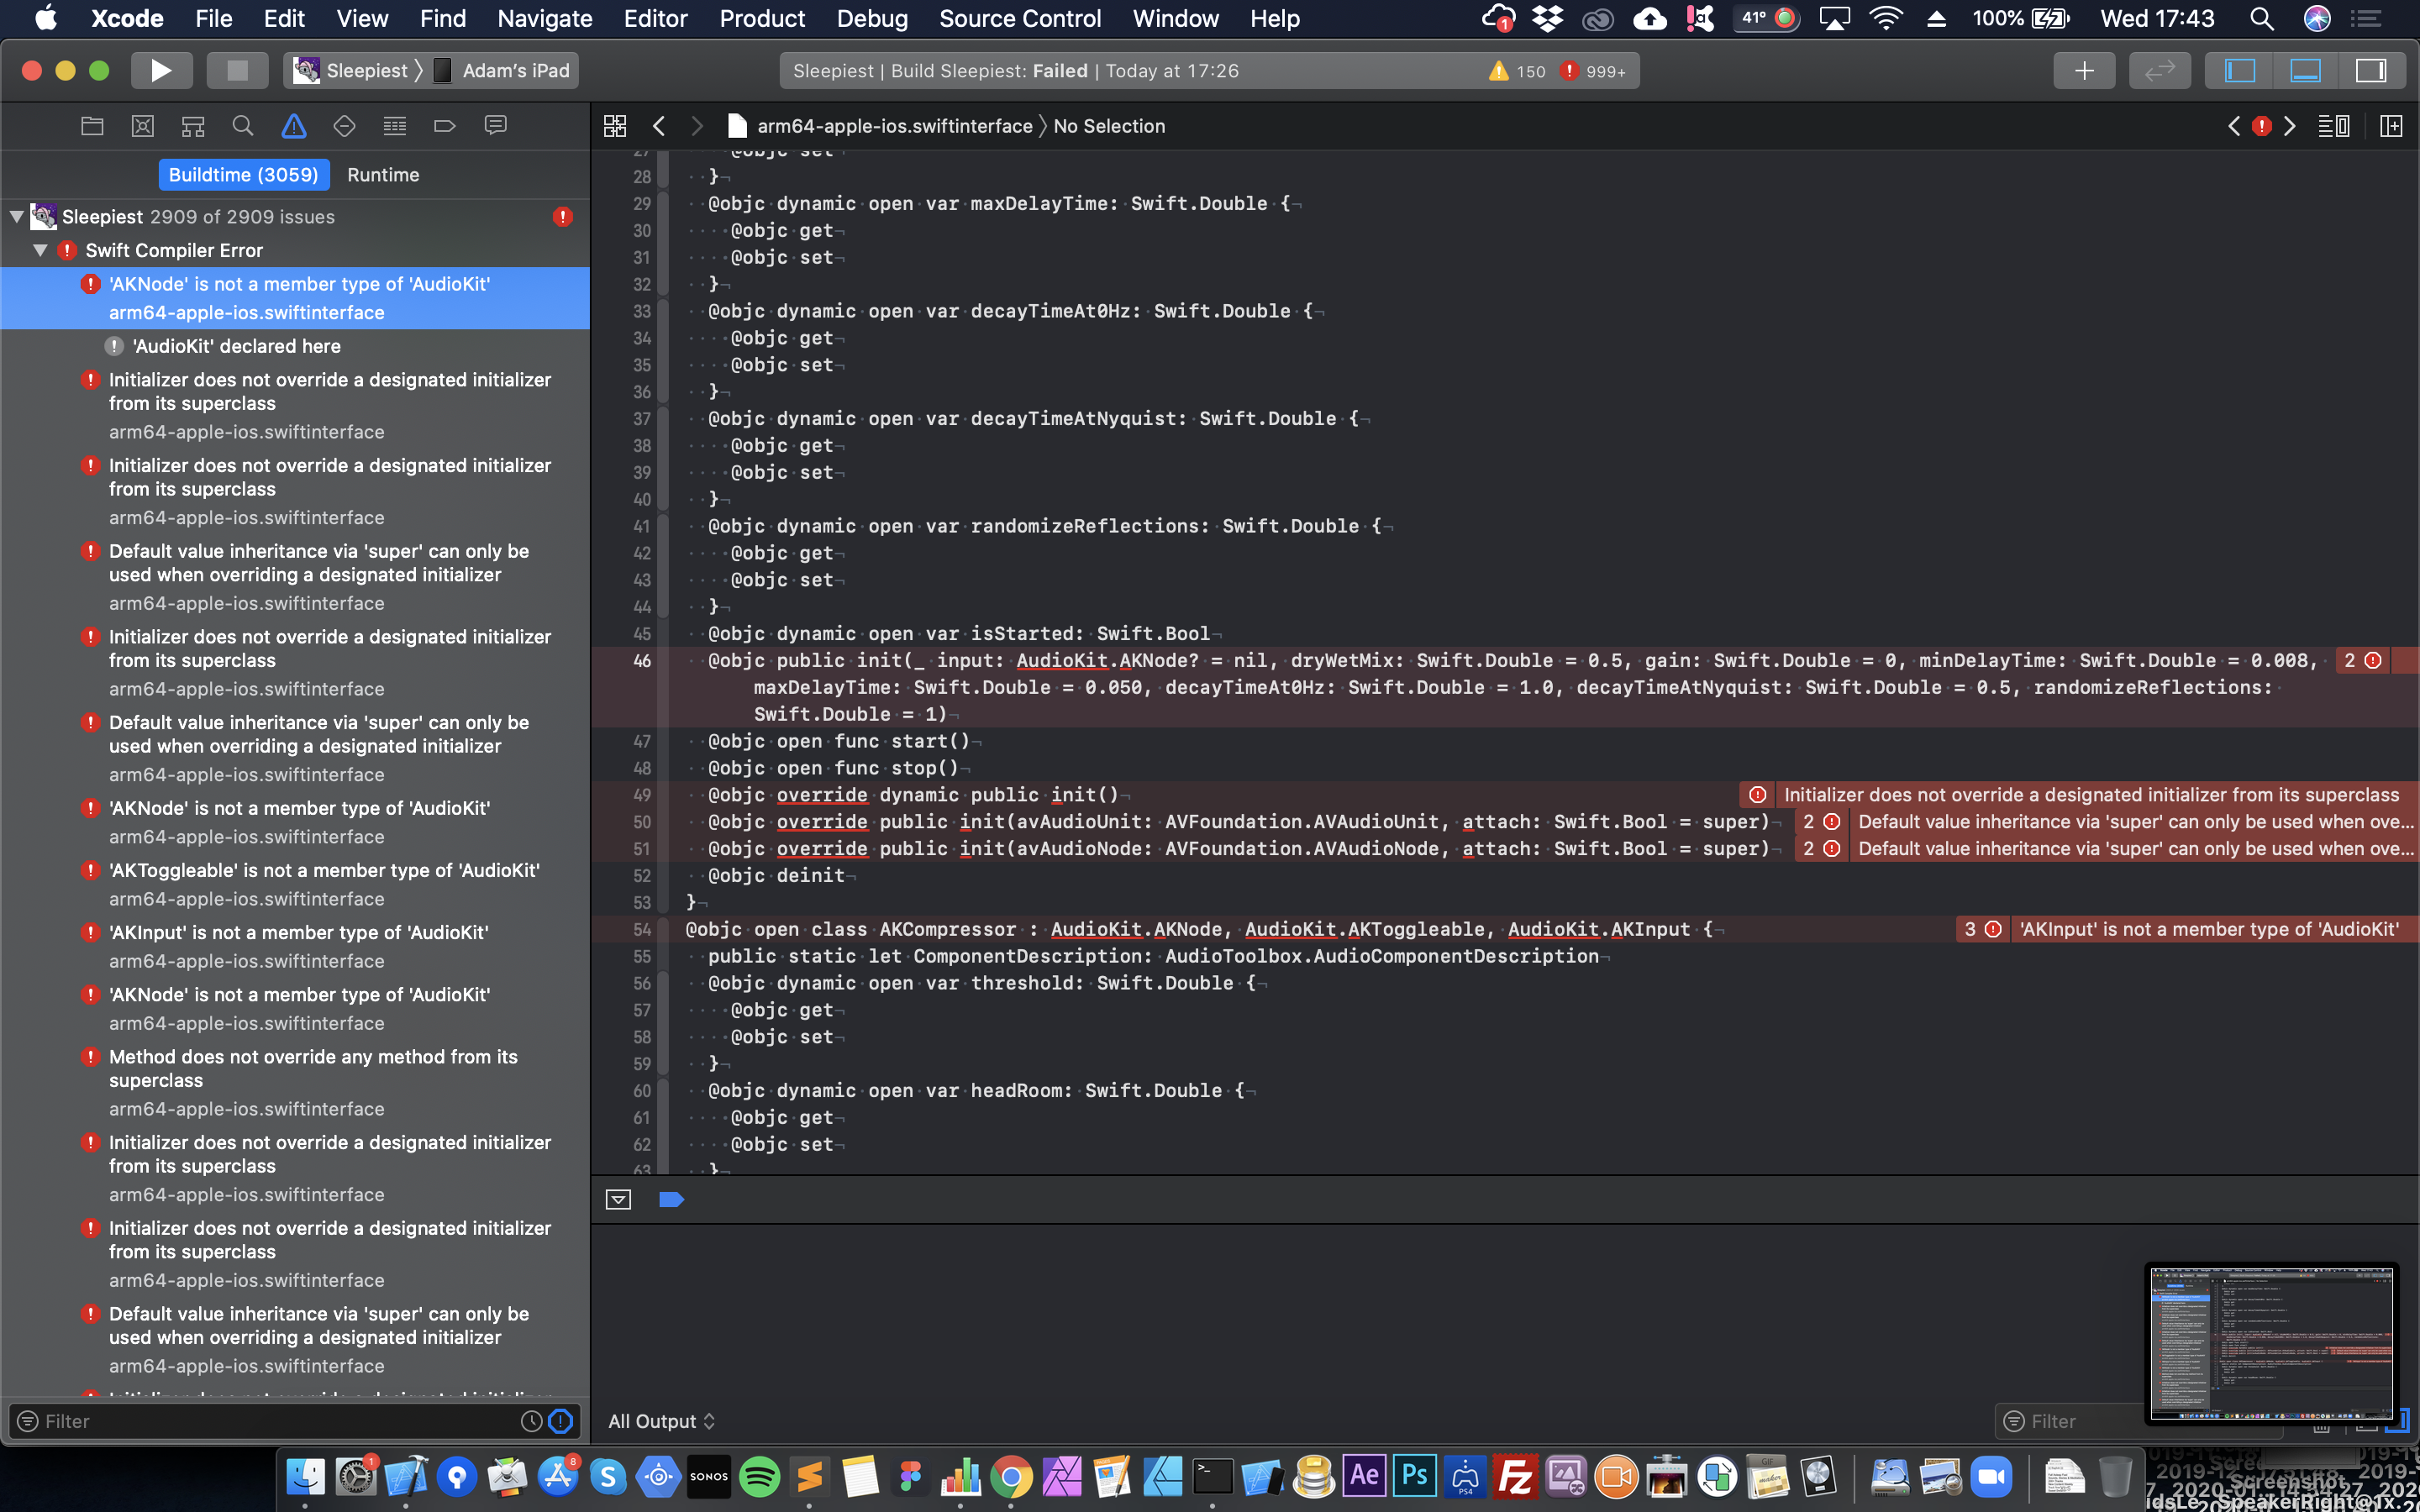
Task: Toggle breakpoints activation blue tag icon
Action: [x=672, y=1199]
